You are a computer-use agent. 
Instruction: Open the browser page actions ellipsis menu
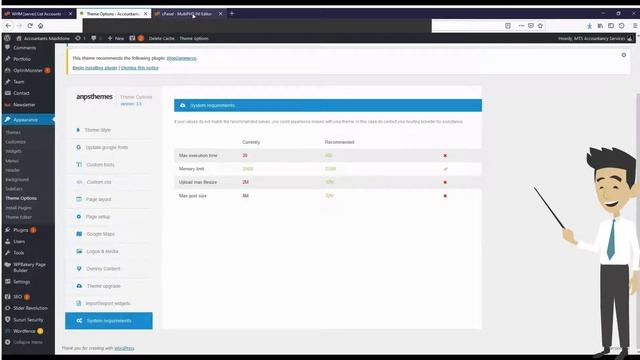521,25
